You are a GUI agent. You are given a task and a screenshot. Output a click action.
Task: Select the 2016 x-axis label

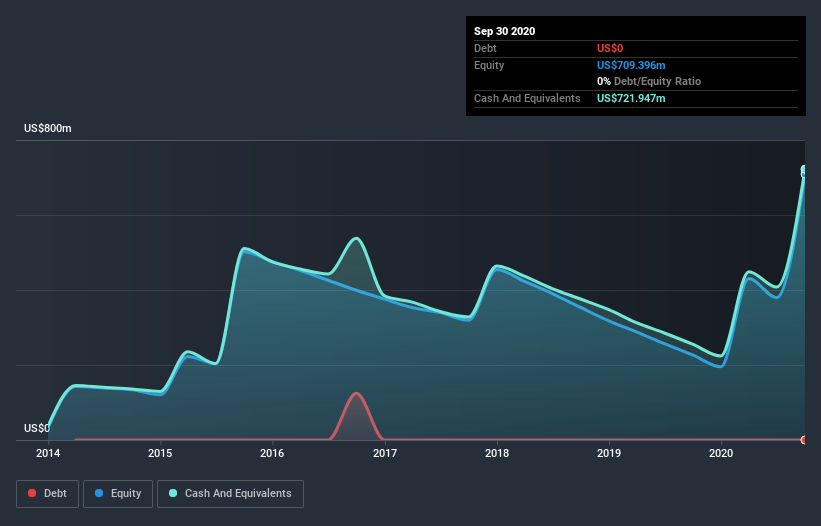[x=272, y=453]
